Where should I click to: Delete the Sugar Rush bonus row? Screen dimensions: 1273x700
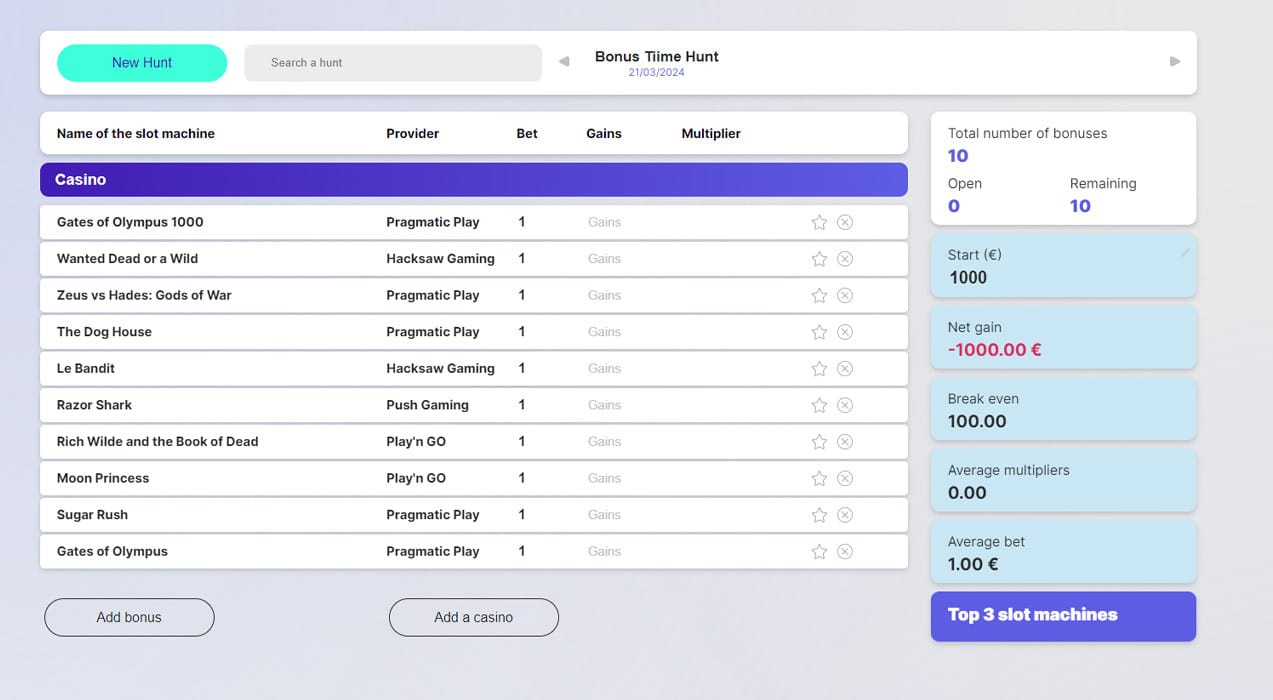(845, 515)
